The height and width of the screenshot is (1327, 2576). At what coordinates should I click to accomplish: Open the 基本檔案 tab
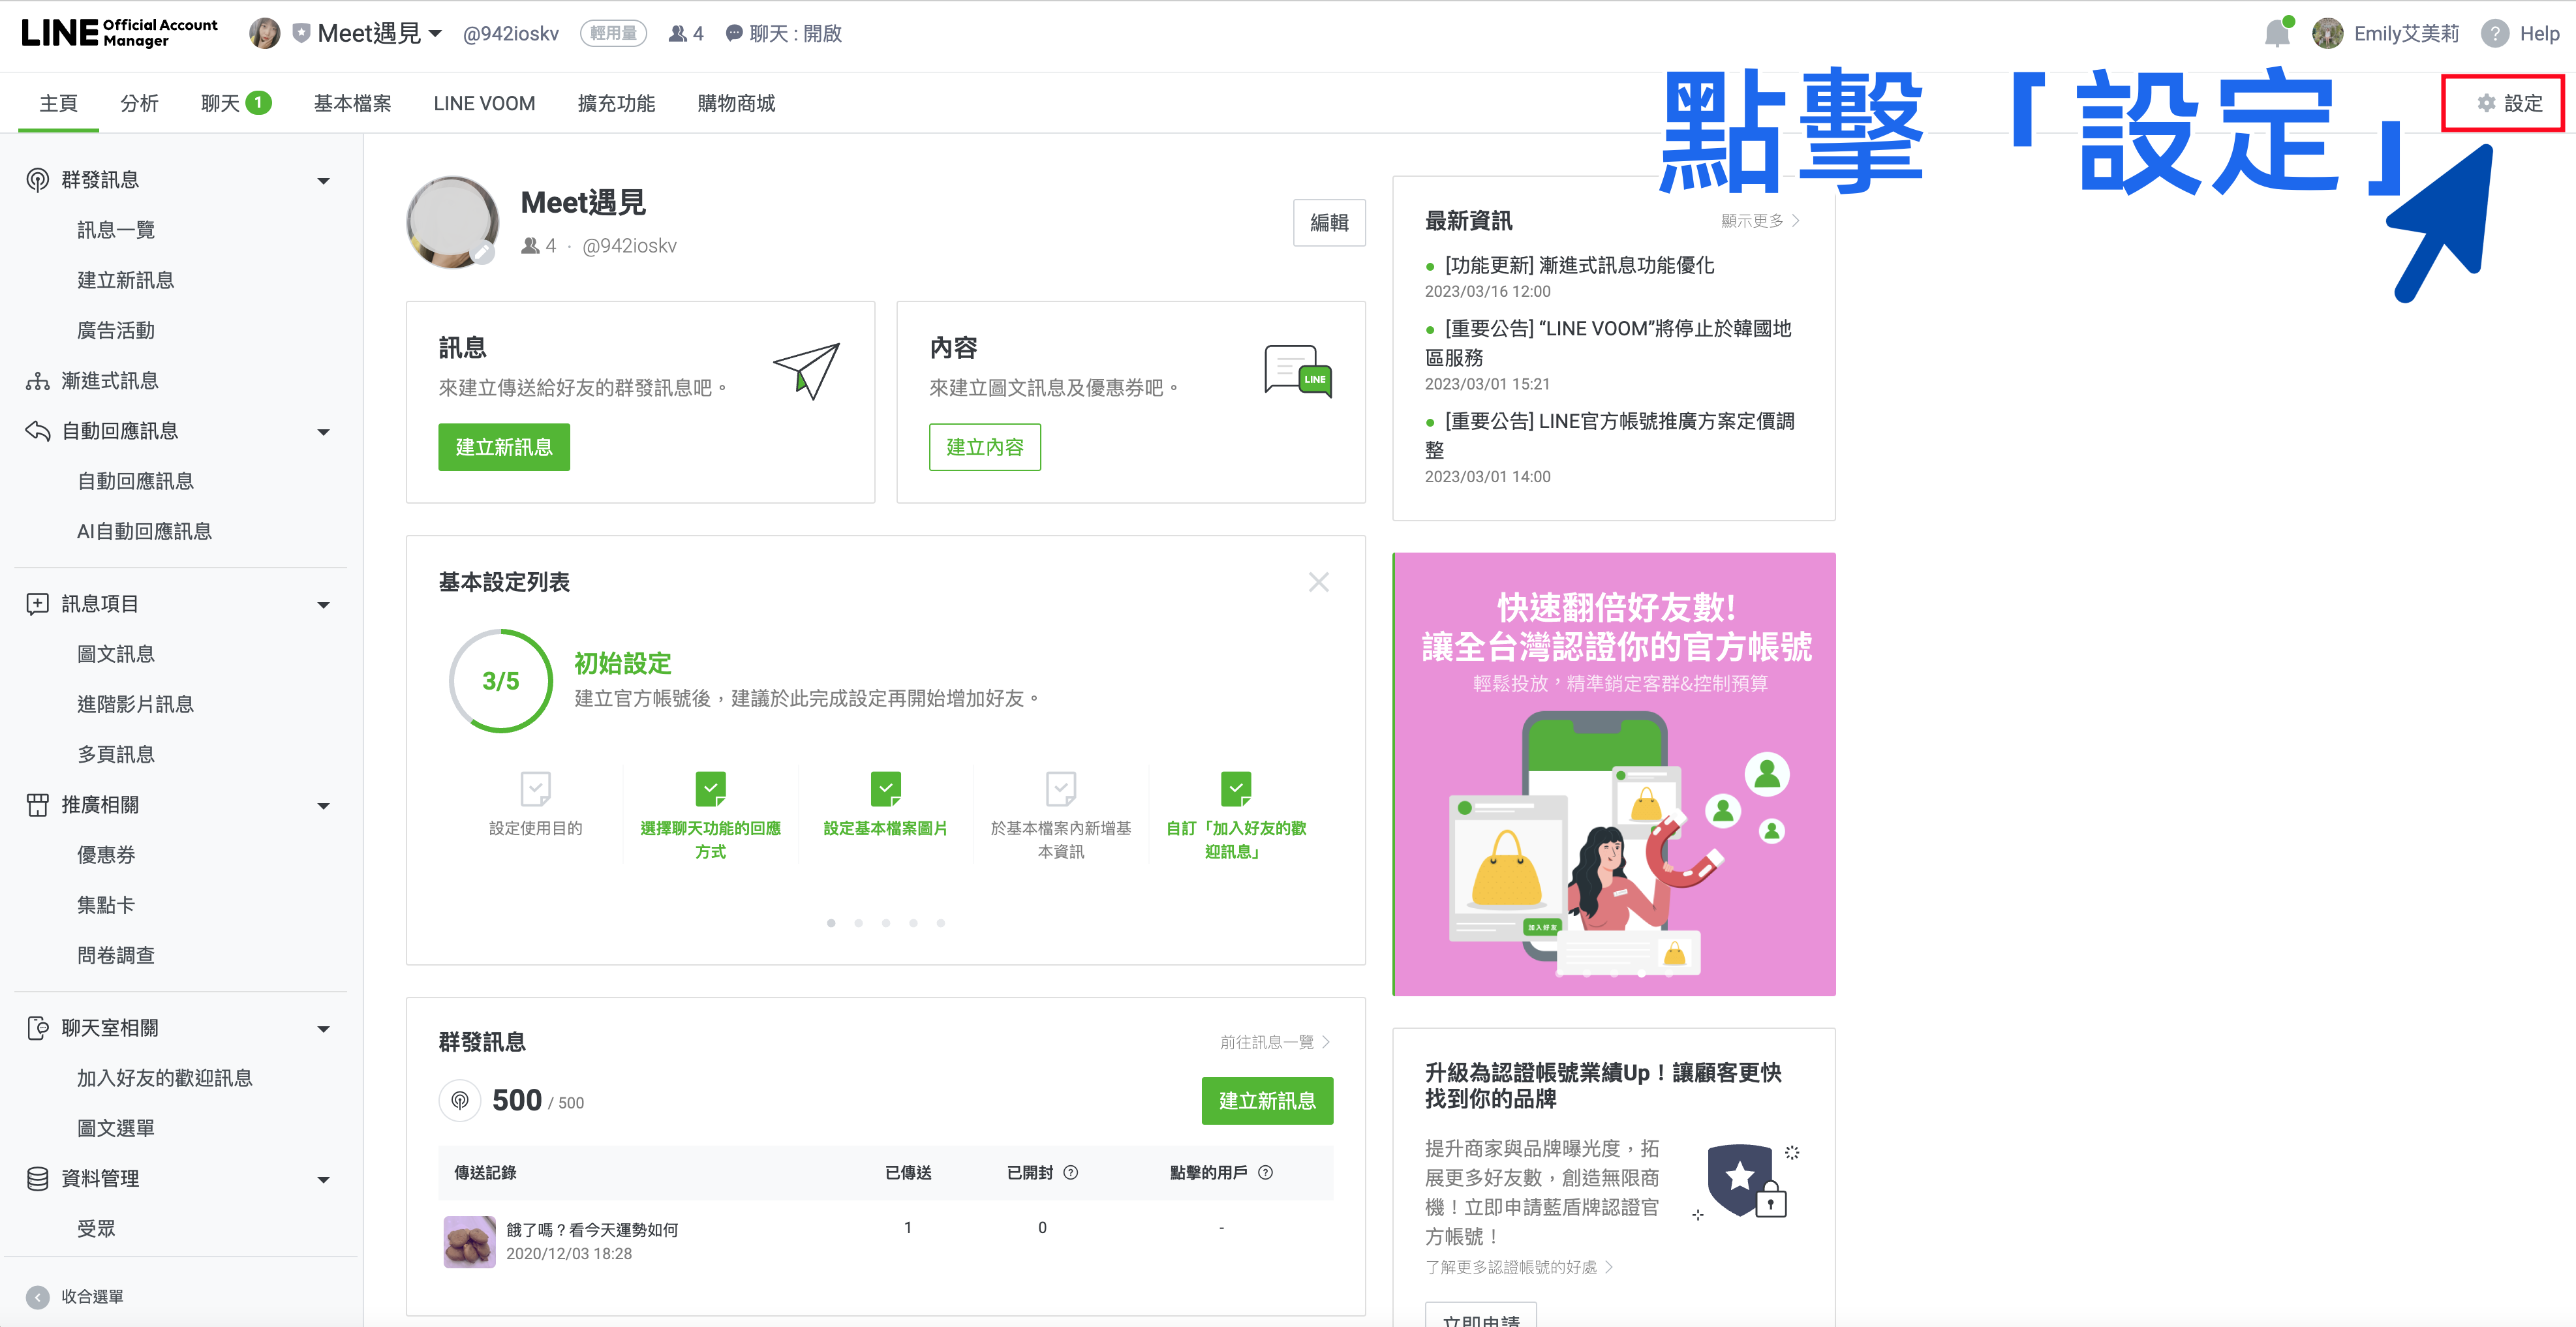352,103
